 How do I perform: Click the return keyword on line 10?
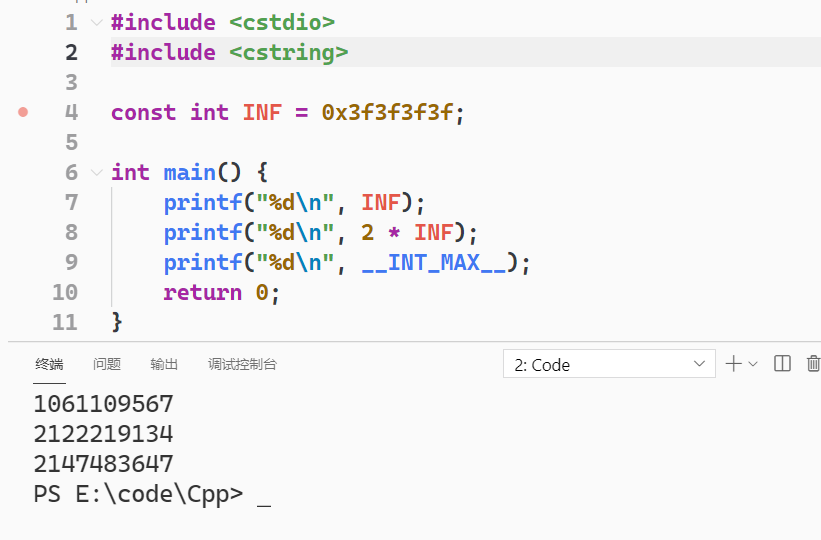click(203, 292)
